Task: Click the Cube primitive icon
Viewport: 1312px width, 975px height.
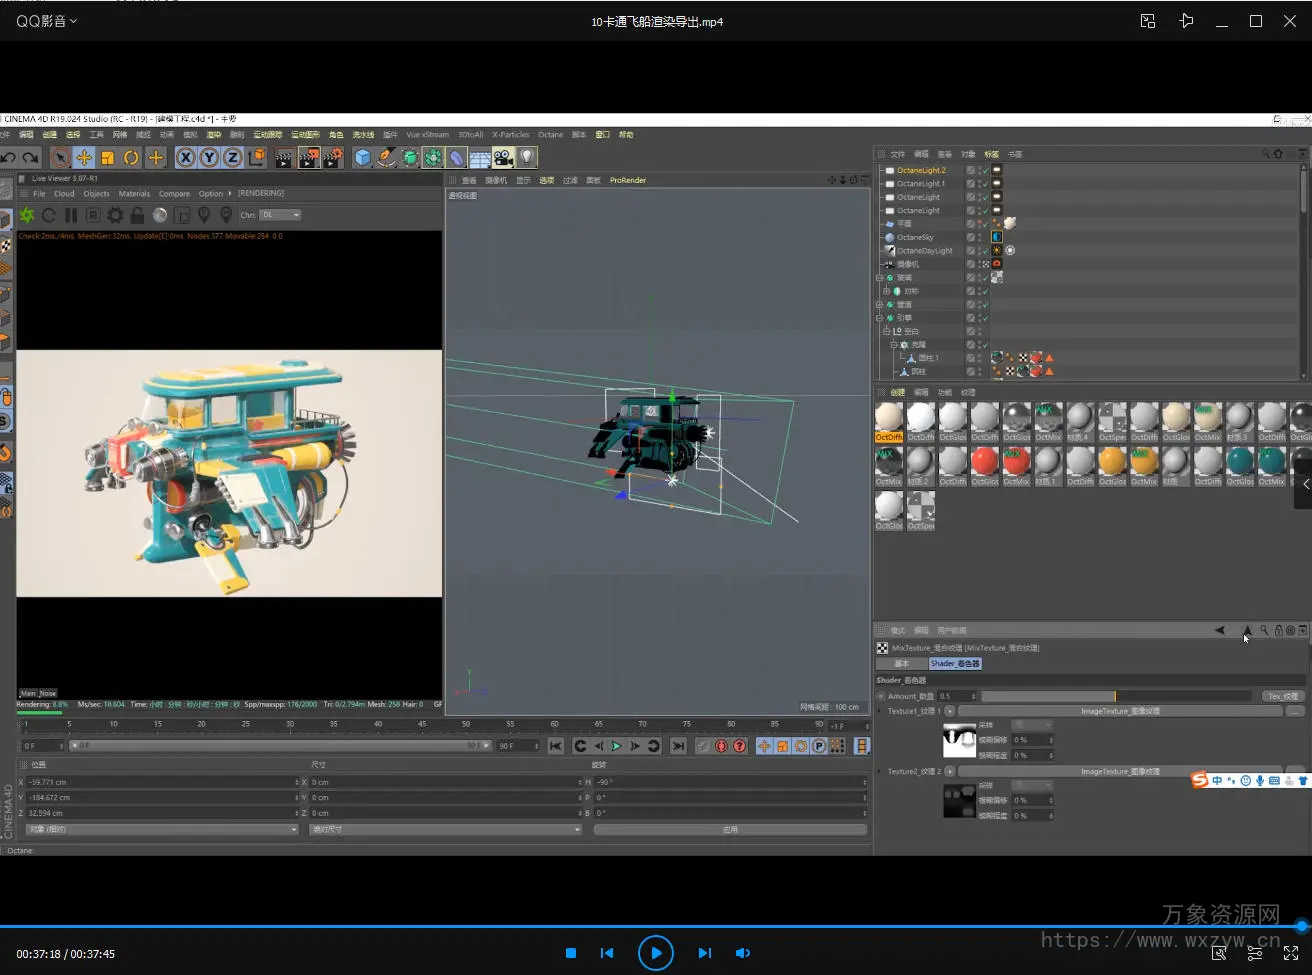Action: tap(363, 158)
